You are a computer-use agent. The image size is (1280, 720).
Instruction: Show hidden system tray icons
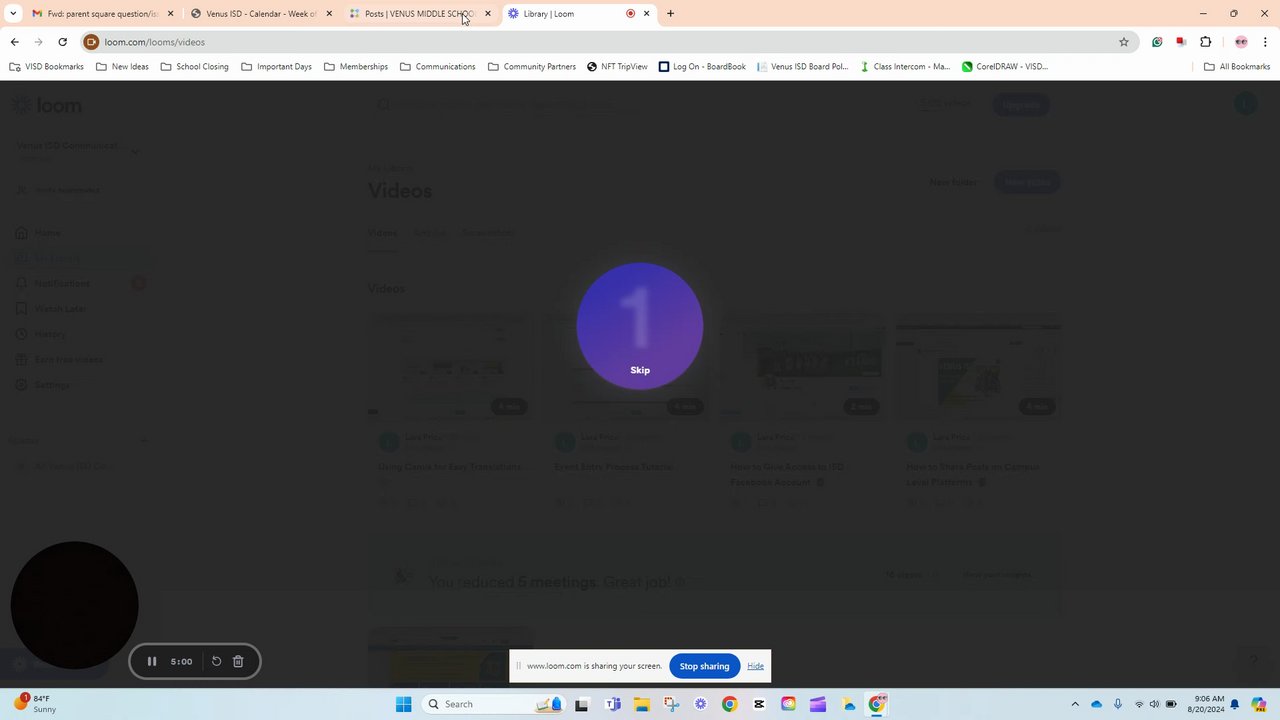(x=1075, y=704)
